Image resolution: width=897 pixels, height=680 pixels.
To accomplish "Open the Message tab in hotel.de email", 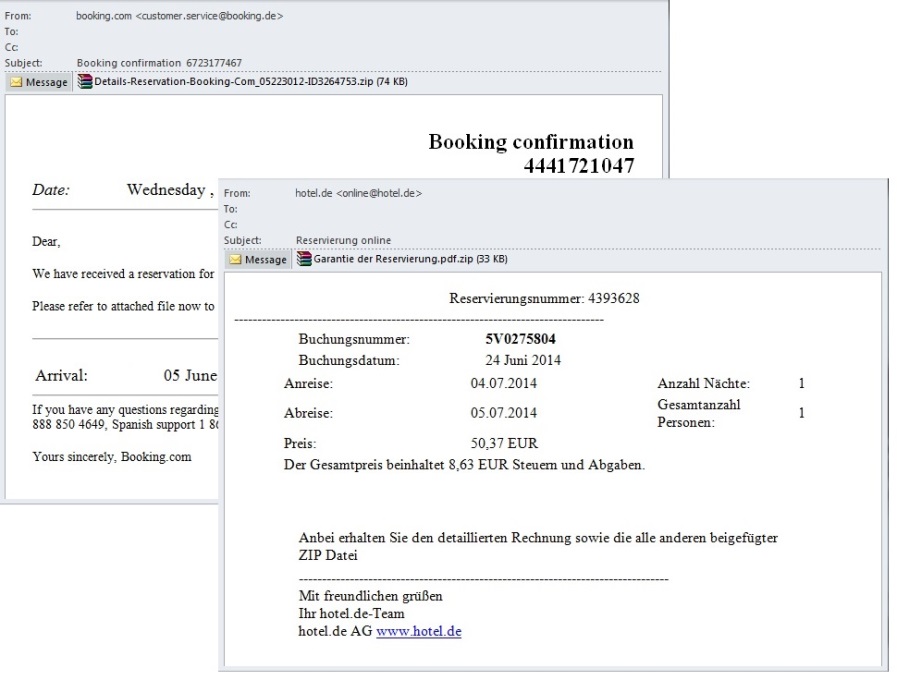I will (259, 260).
